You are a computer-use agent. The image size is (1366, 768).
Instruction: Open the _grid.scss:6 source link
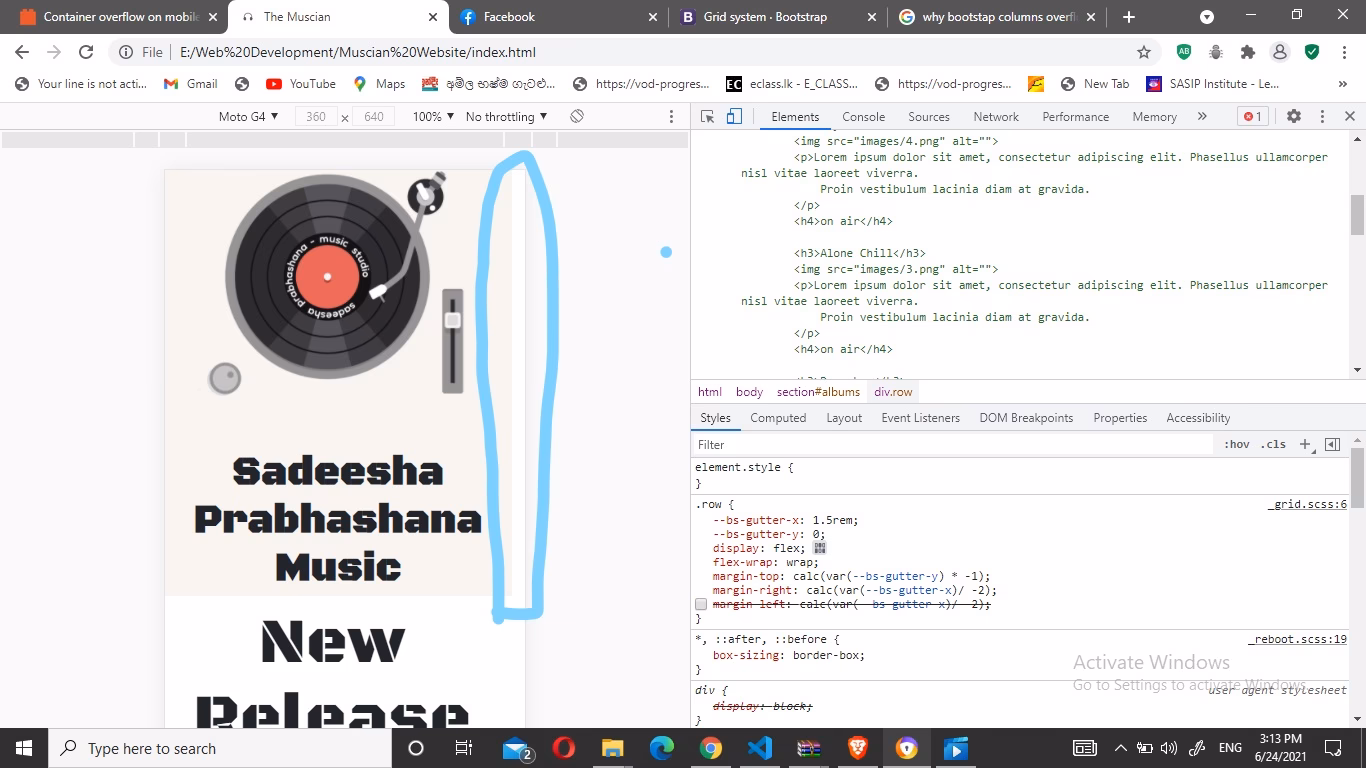pos(1307,504)
